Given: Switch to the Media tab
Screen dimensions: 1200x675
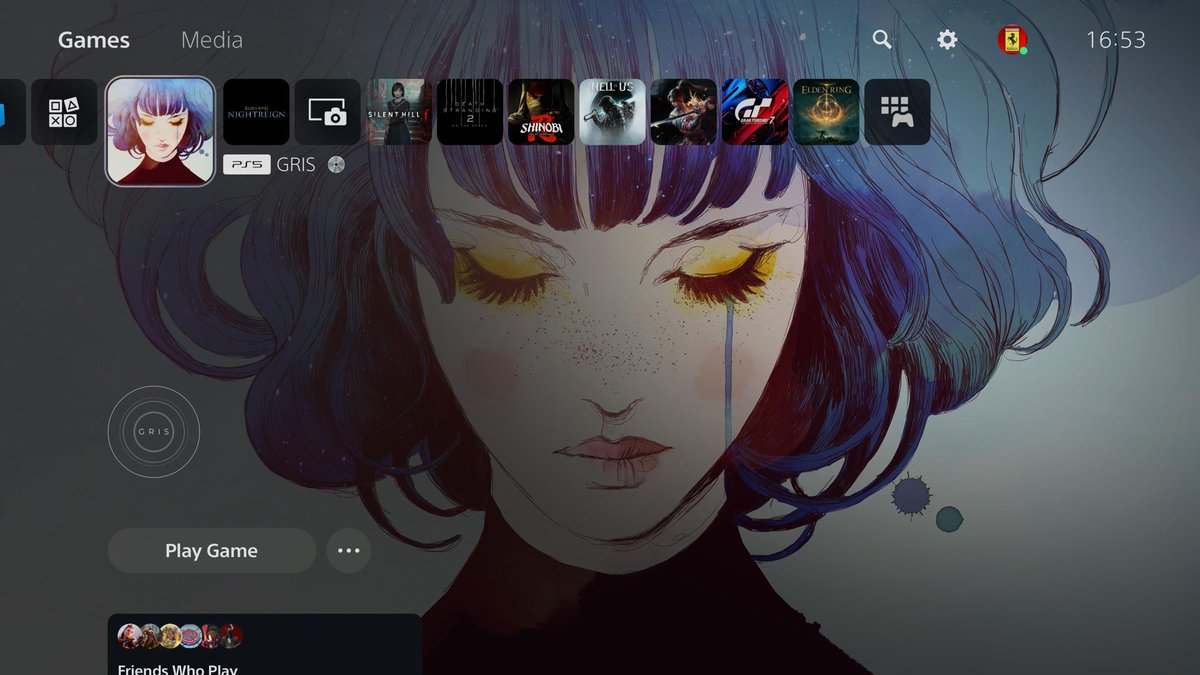Looking at the screenshot, I should [x=212, y=40].
